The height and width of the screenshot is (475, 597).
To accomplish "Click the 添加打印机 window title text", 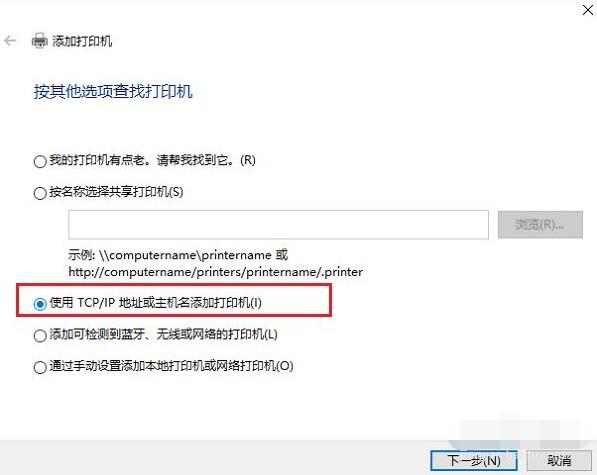I will (82, 41).
